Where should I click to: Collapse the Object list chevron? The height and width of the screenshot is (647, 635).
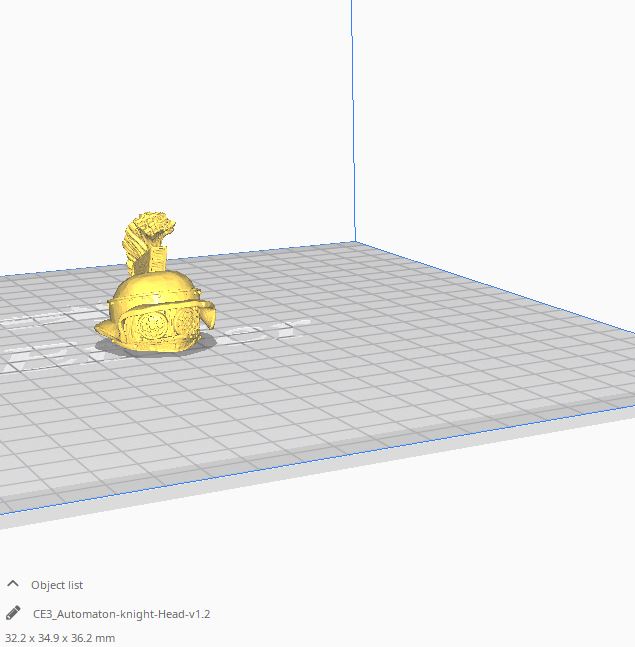pyautogui.click(x=13, y=584)
